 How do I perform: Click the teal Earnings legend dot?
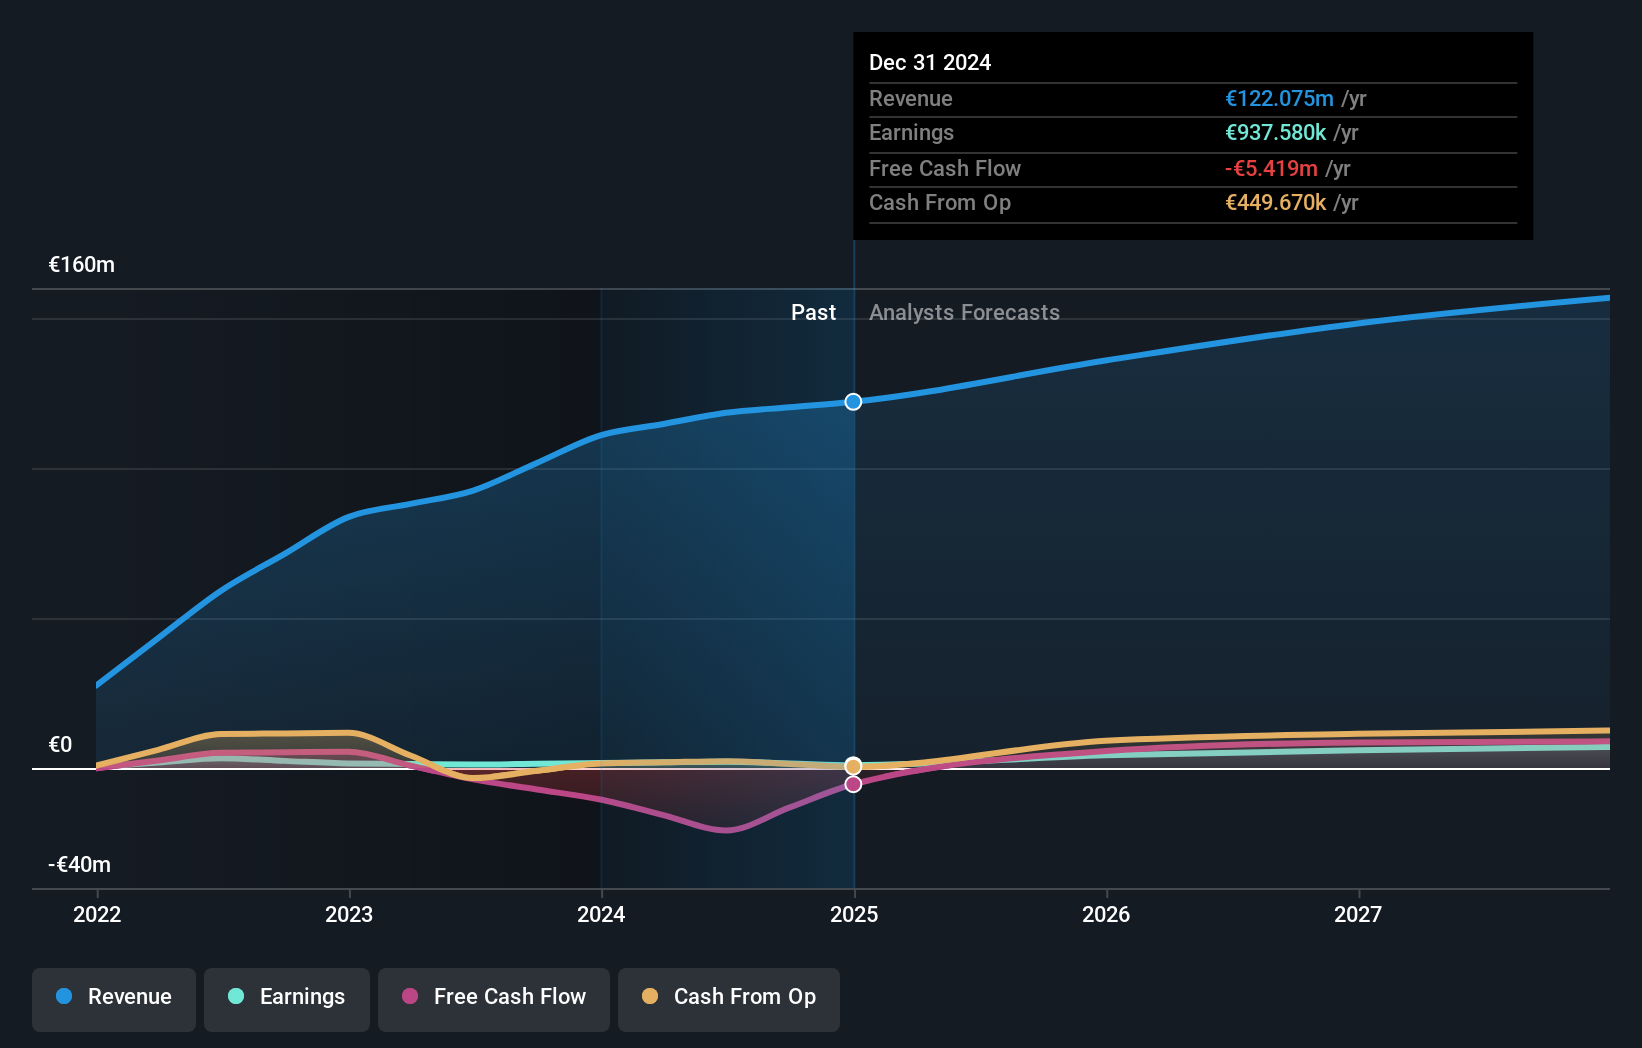click(236, 996)
